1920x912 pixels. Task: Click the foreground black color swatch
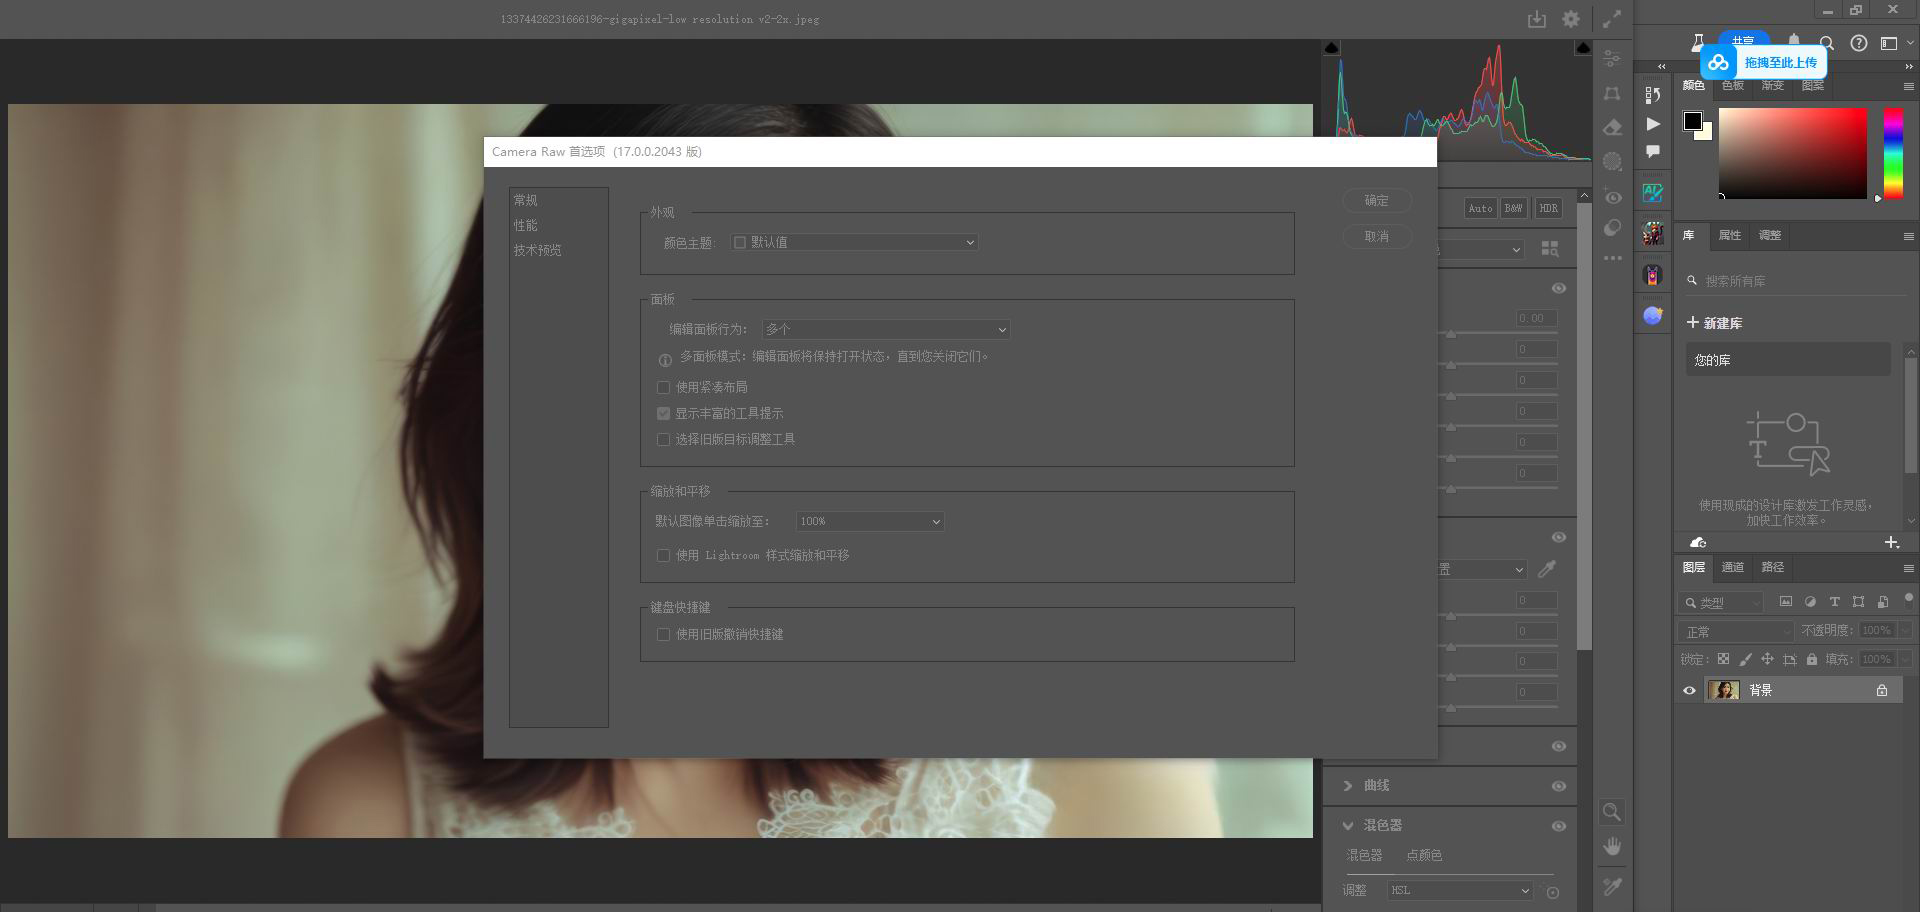[1692, 121]
